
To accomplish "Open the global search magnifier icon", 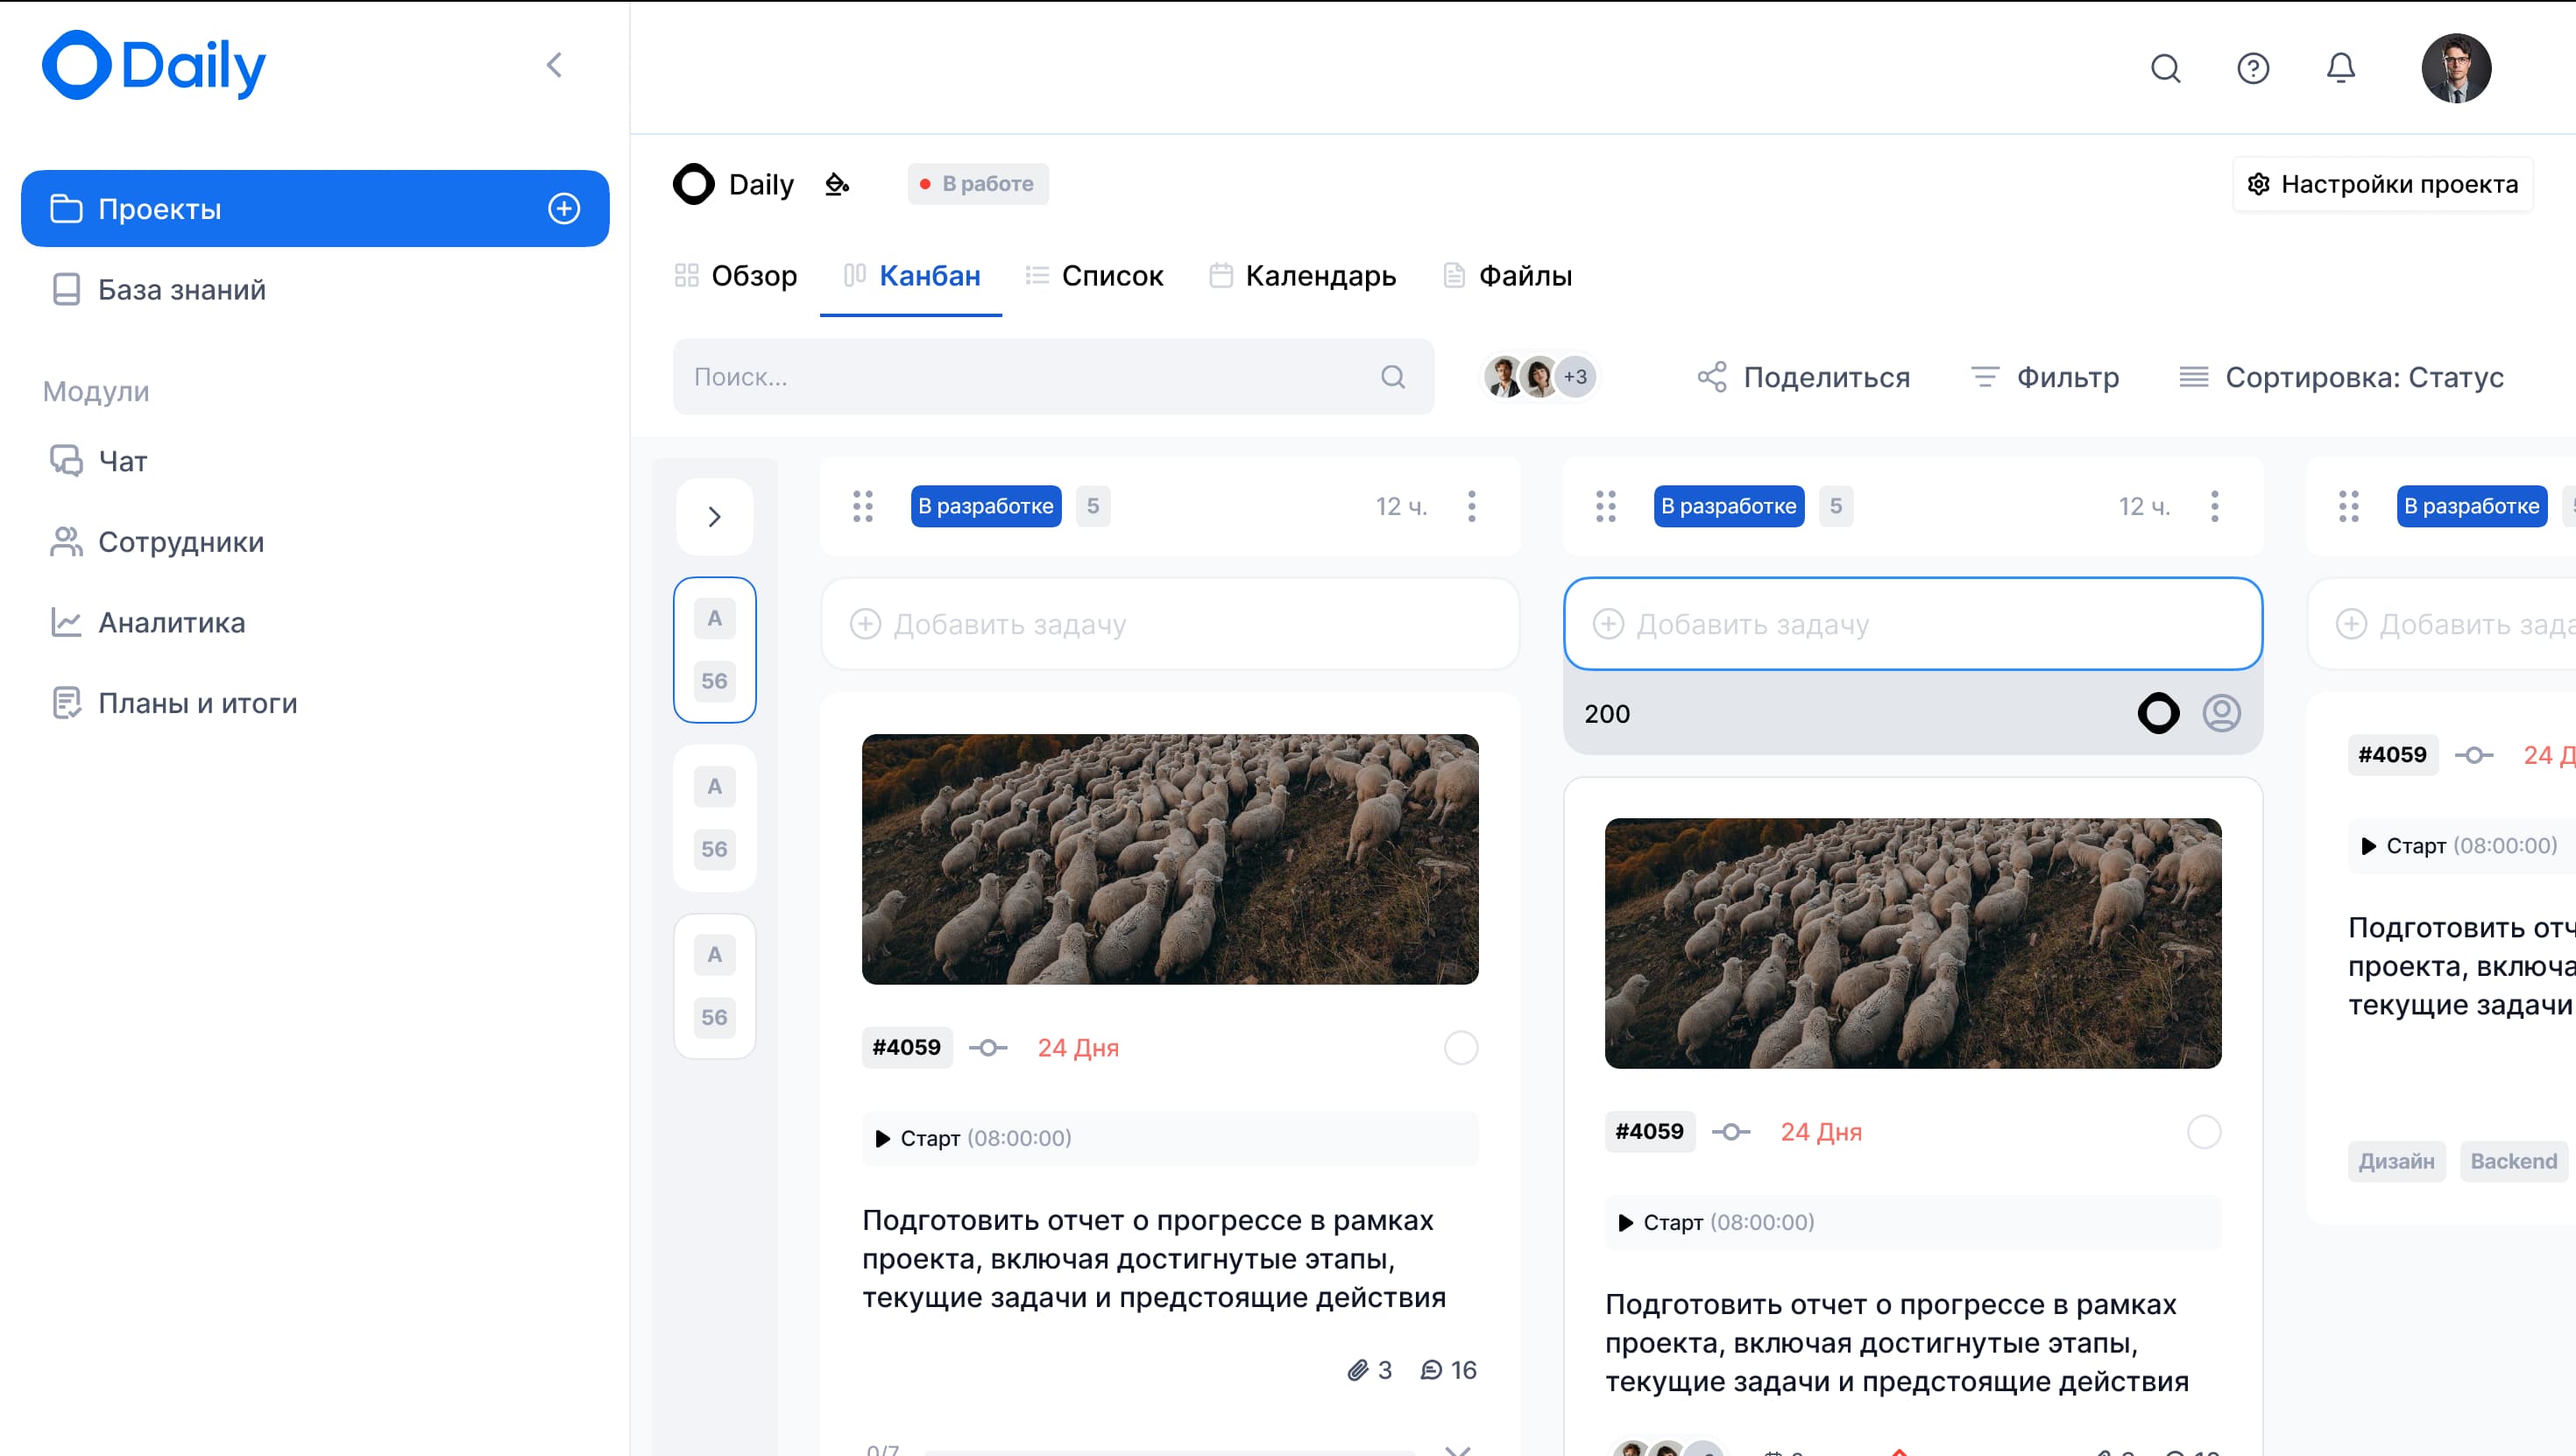I will coord(2165,68).
